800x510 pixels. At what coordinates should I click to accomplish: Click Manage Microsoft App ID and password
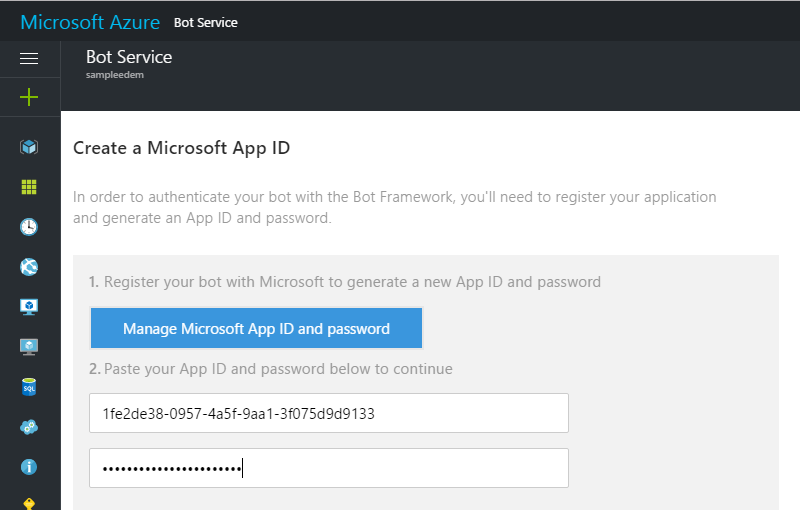[x=256, y=328]
